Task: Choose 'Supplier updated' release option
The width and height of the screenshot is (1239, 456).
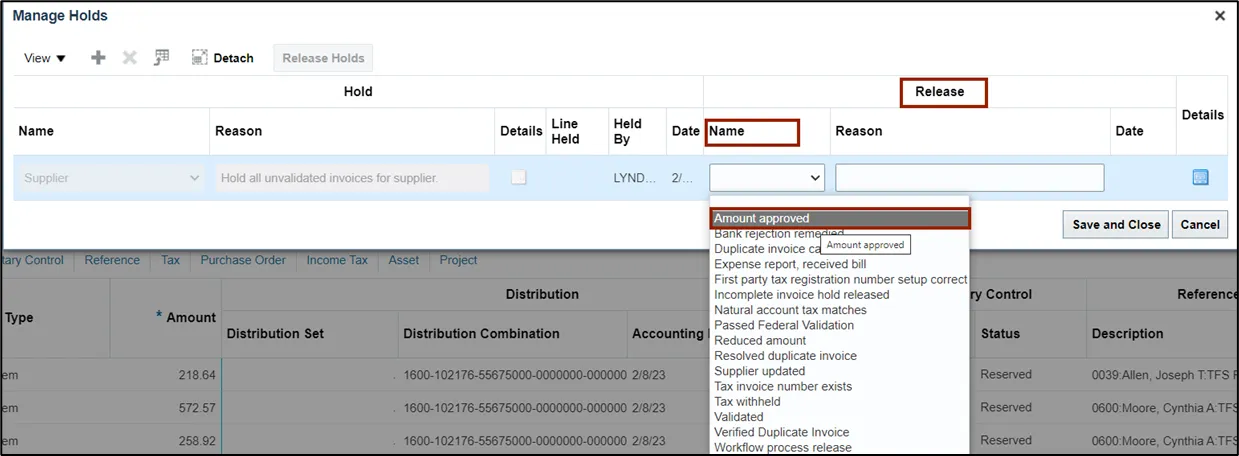Action: (x=759, y=371)
